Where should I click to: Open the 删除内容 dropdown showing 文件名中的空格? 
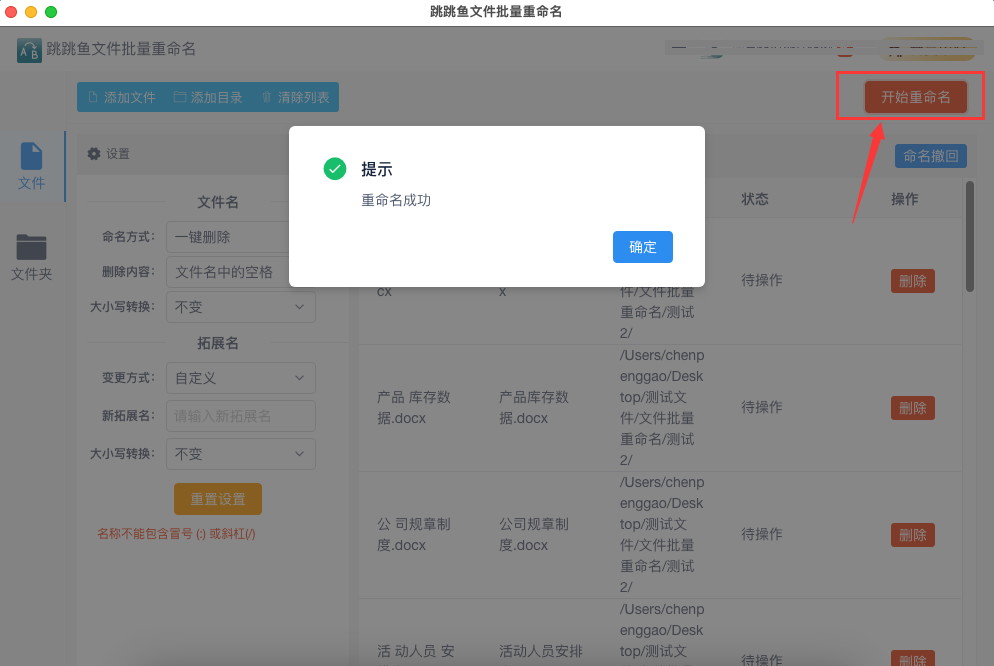tap(228, 272)
